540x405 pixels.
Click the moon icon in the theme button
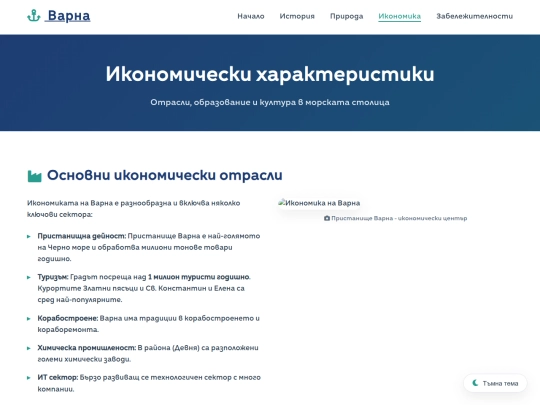click(475, 383)
